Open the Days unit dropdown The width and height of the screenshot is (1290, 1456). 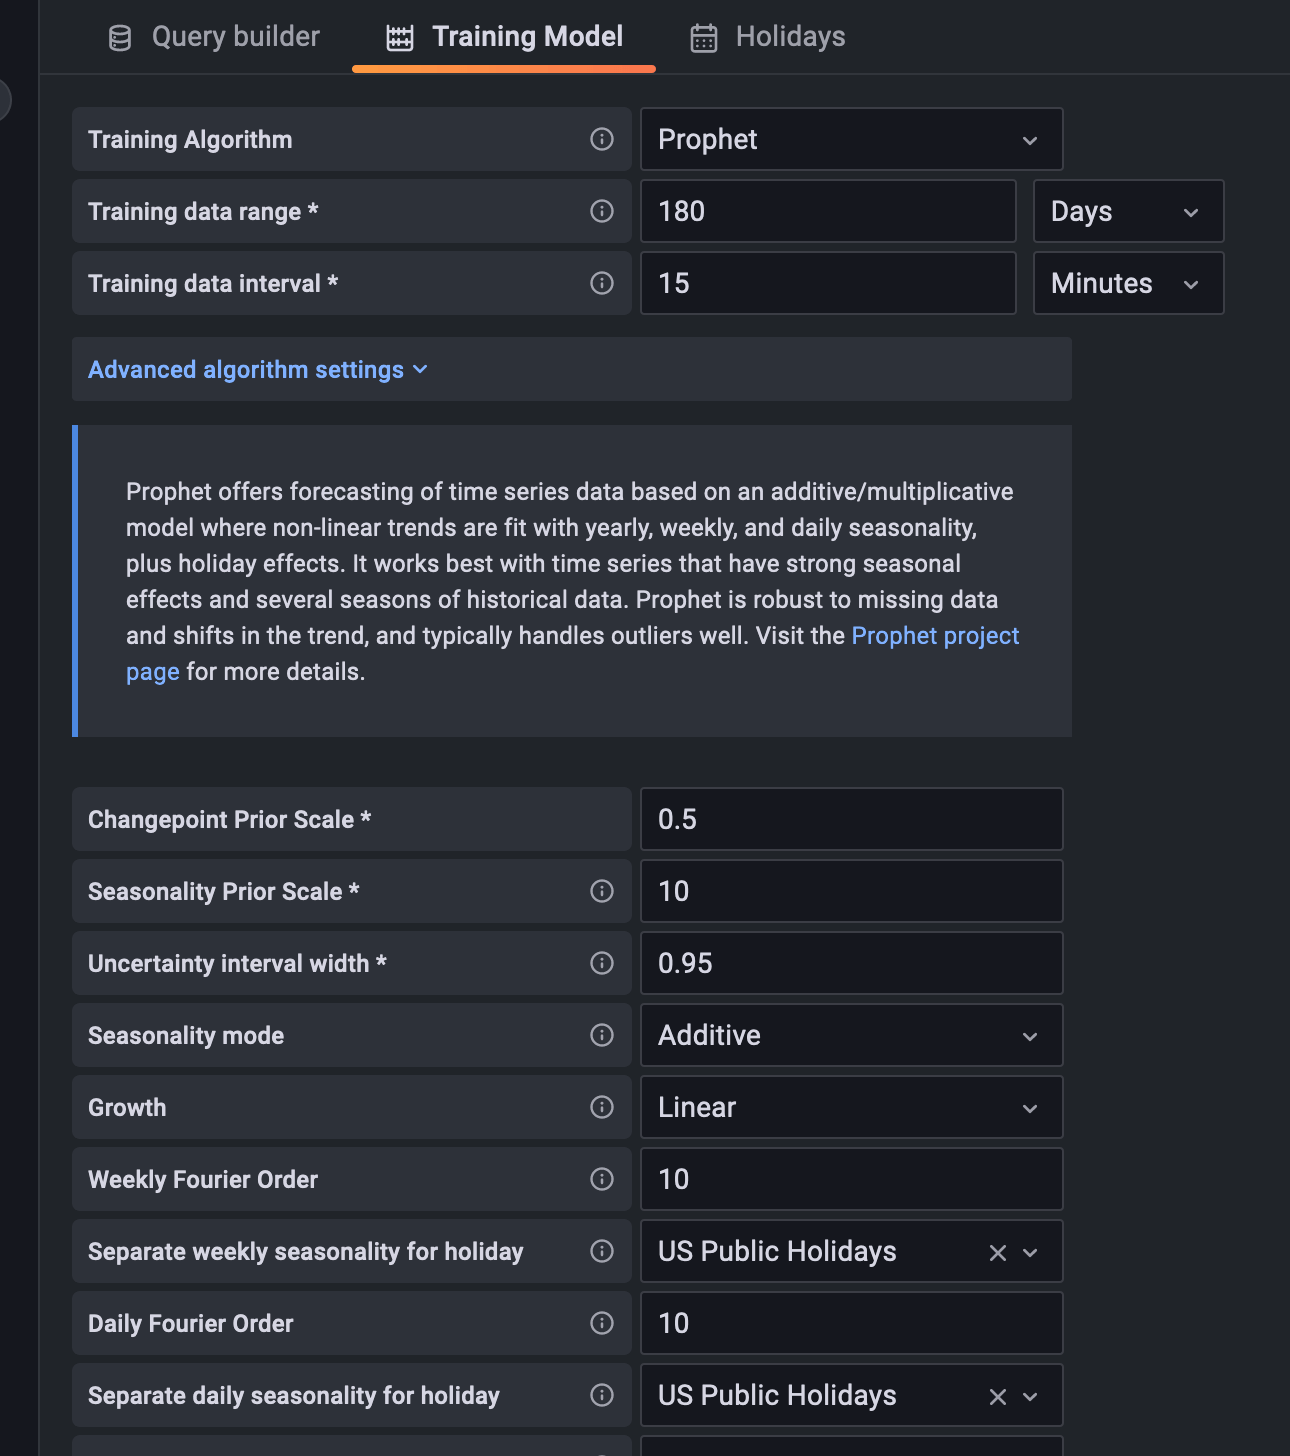(1127, 211)
